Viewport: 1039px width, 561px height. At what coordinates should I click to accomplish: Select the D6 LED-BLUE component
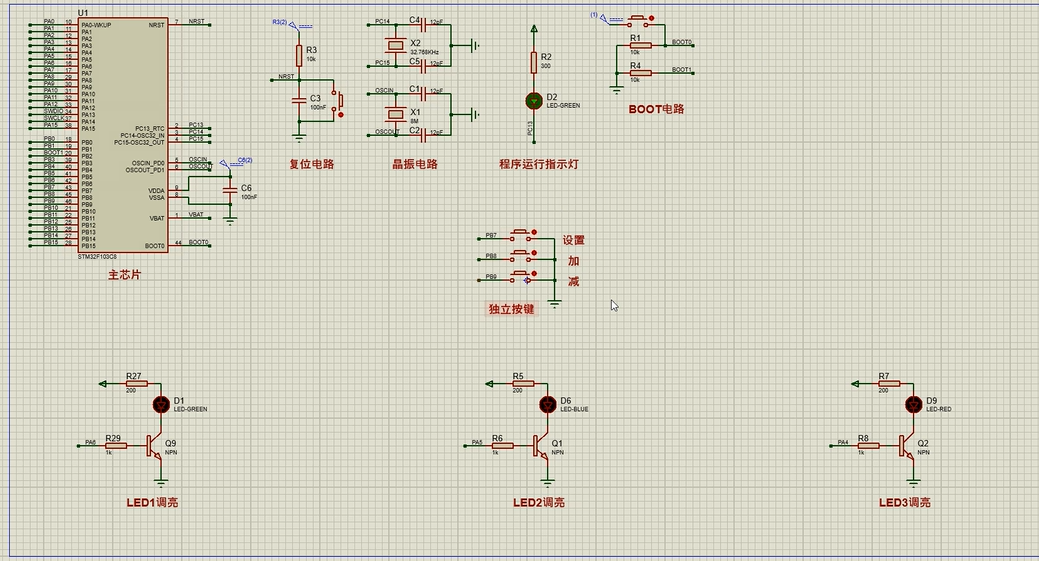(547, 404)
